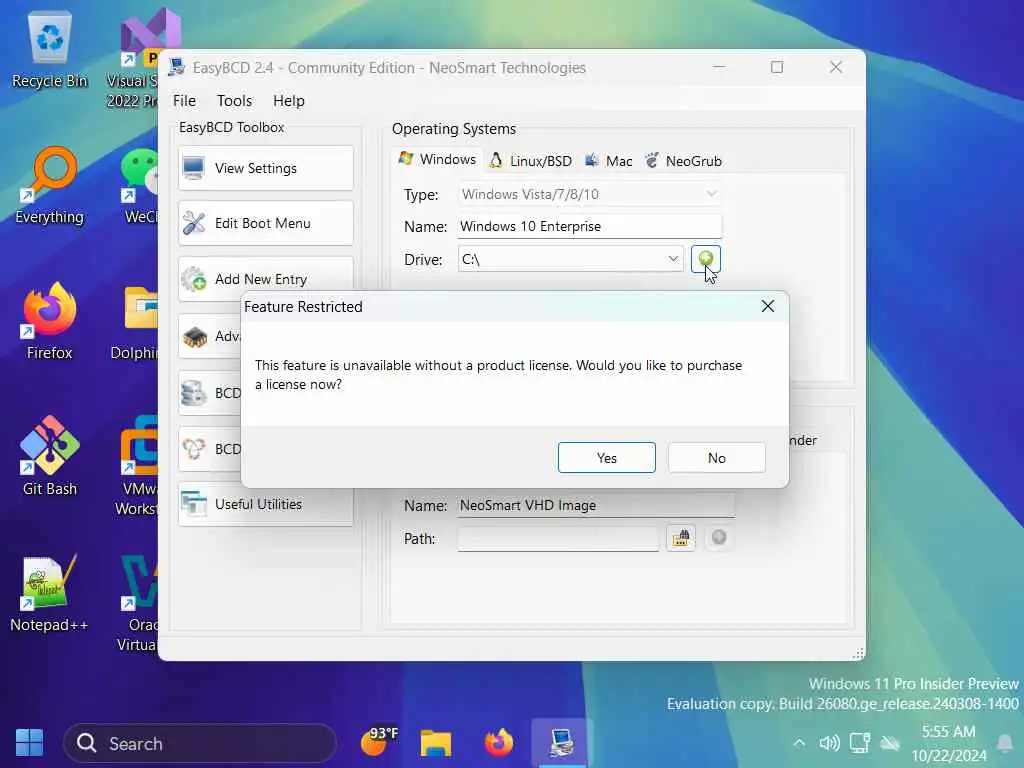Click EasyBCD taskbar button

562,743
